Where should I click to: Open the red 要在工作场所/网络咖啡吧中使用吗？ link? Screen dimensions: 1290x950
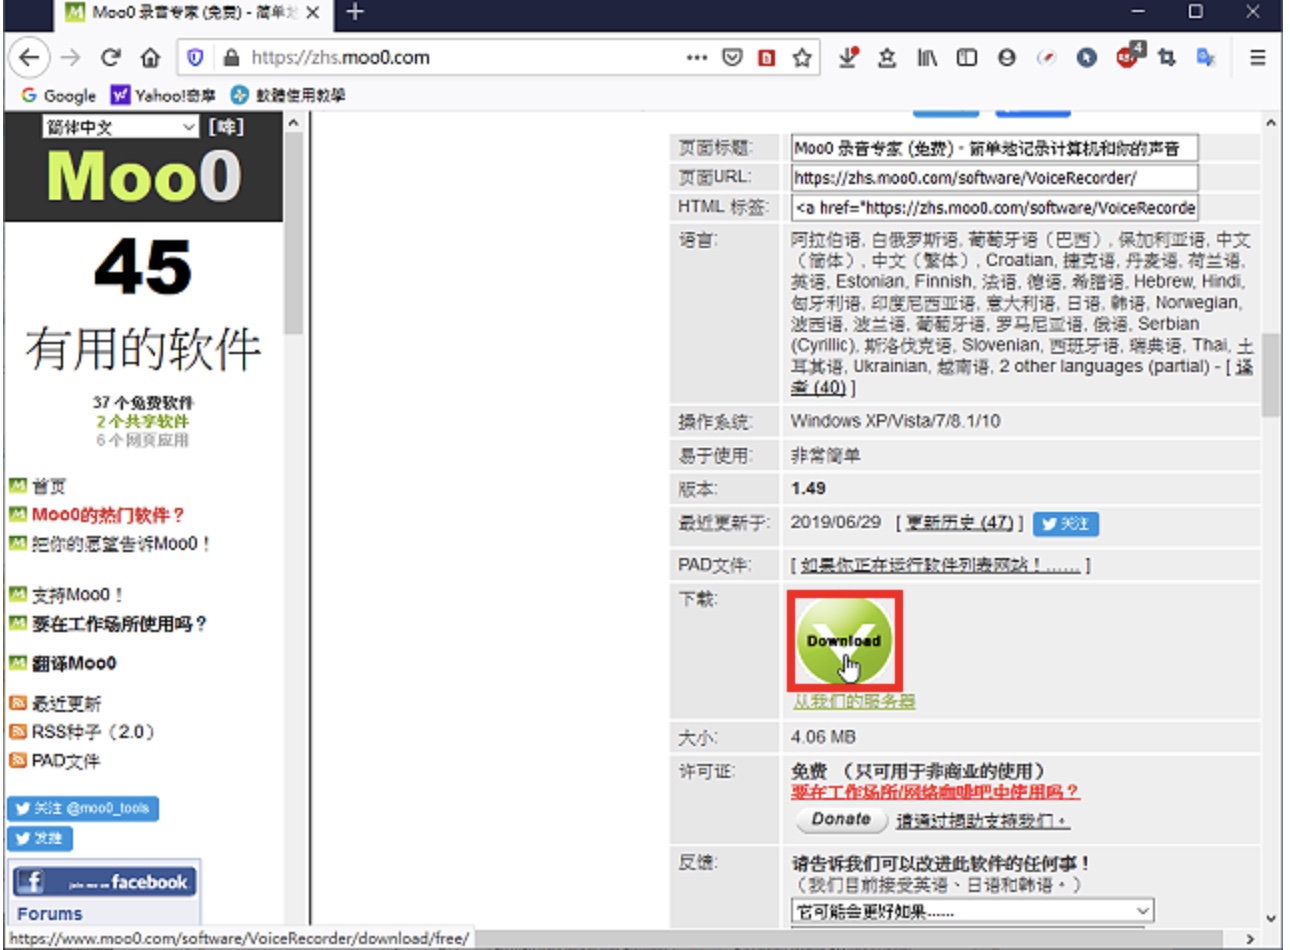pyautogui.click(x=935, y=792)
